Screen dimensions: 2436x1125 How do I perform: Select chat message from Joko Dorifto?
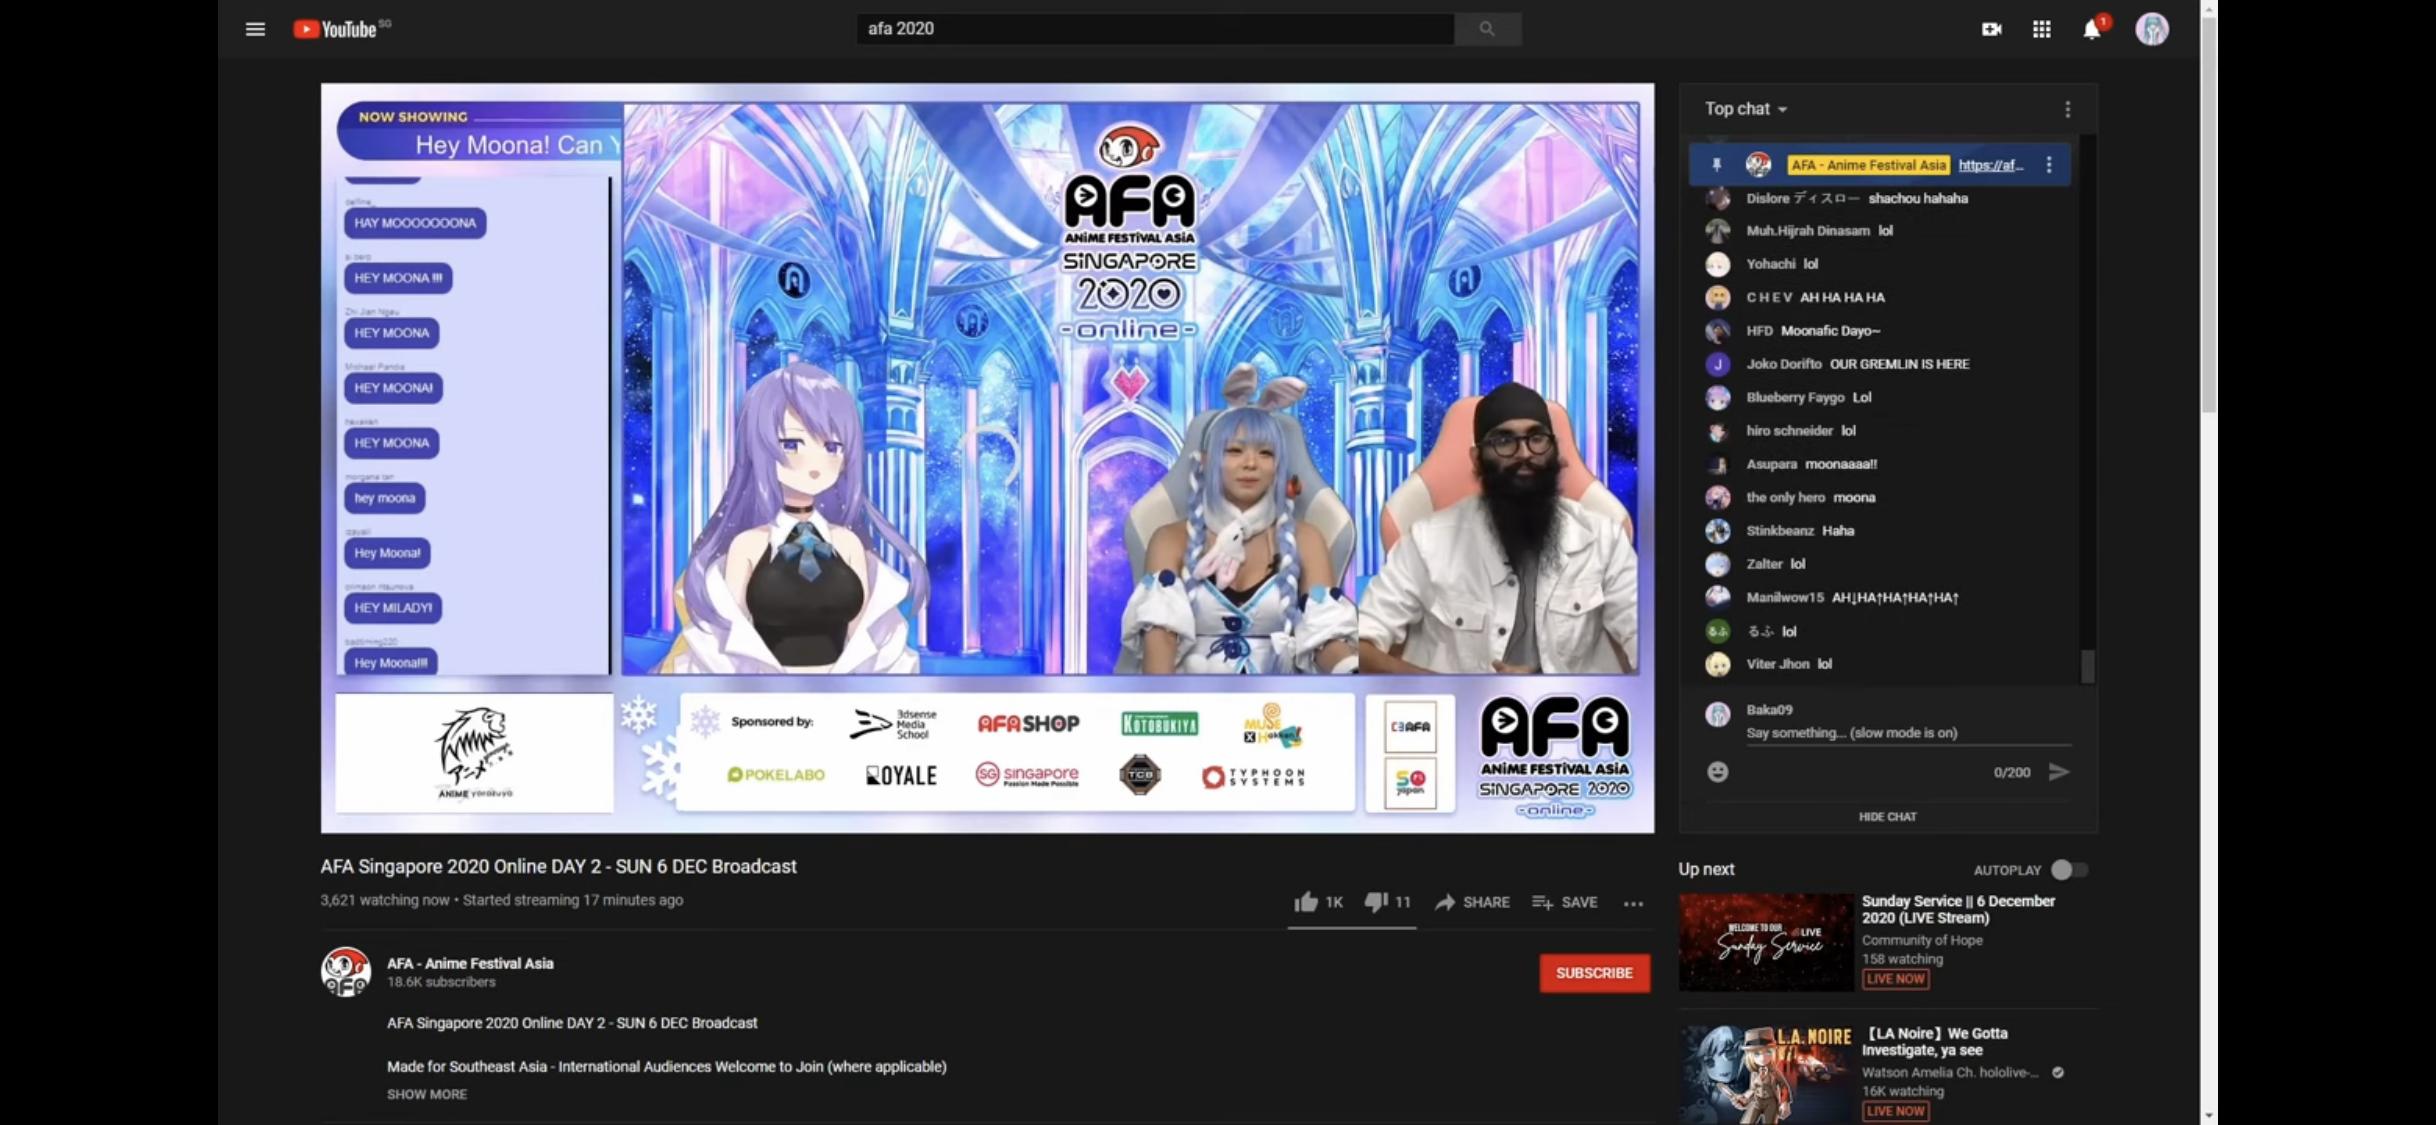(x=1857, y=364)
